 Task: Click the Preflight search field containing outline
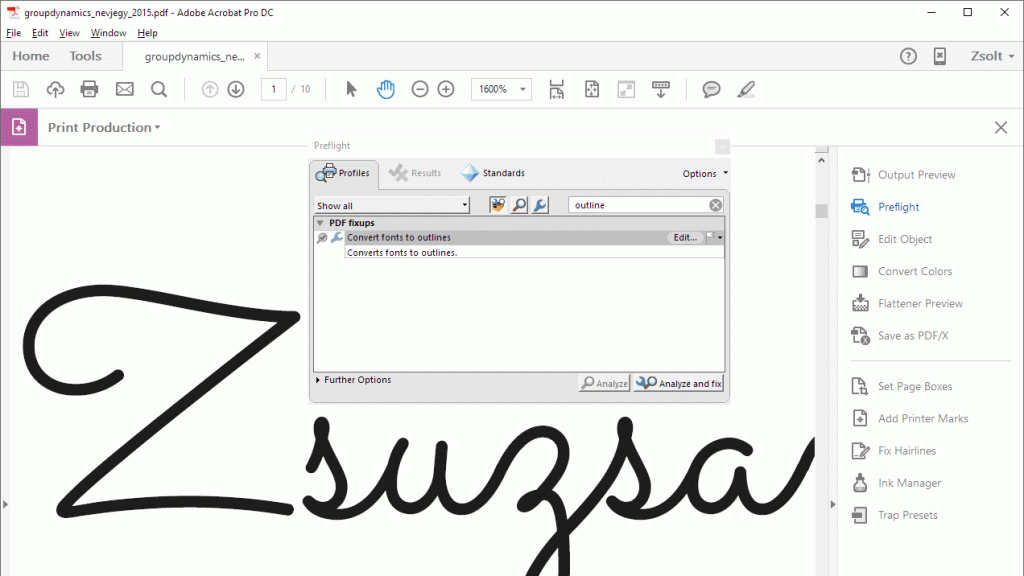pyautogui.click(x=637, y=205)
